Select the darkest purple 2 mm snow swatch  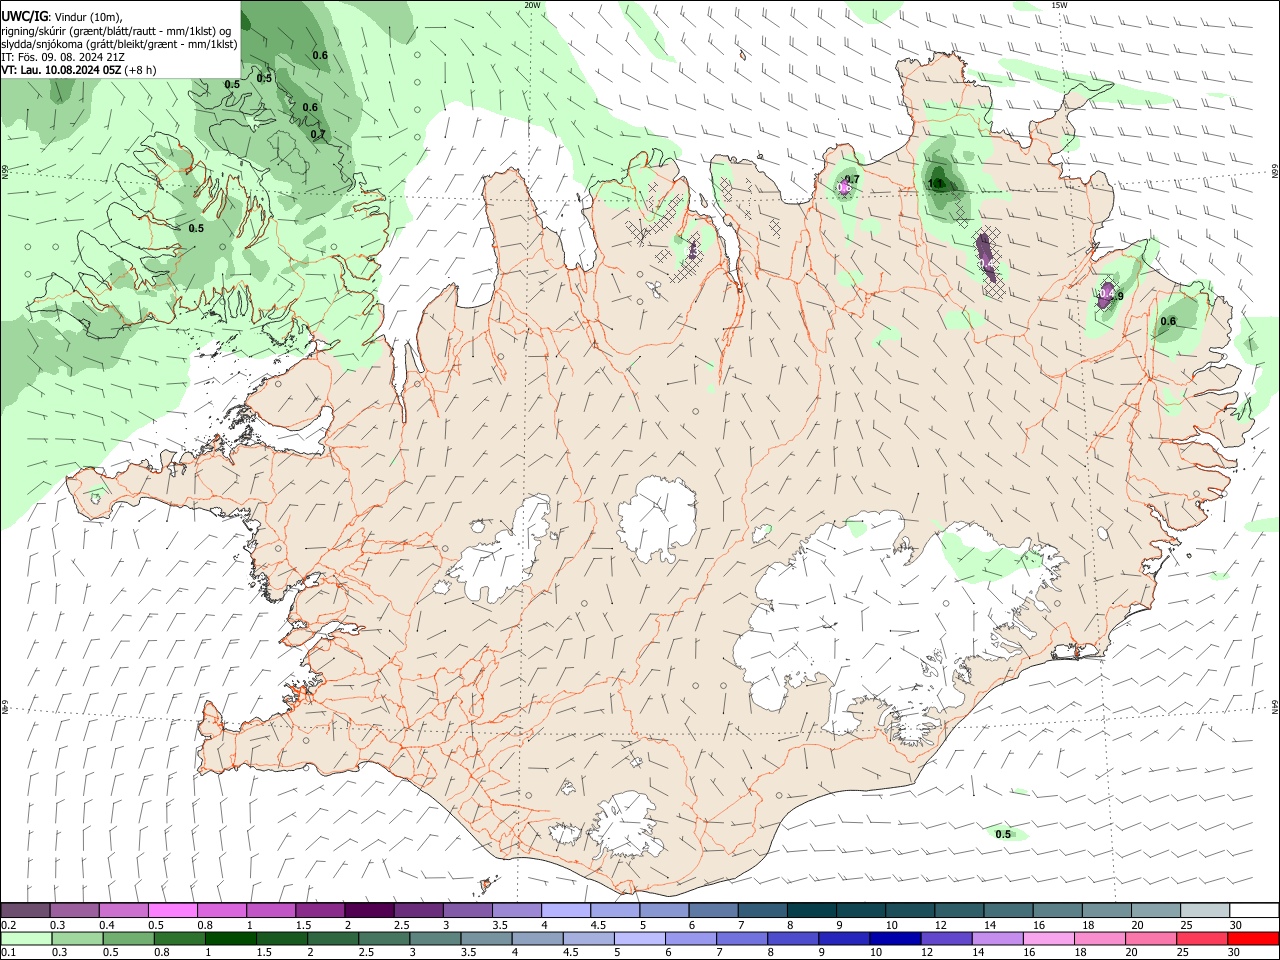coord(369,911)
